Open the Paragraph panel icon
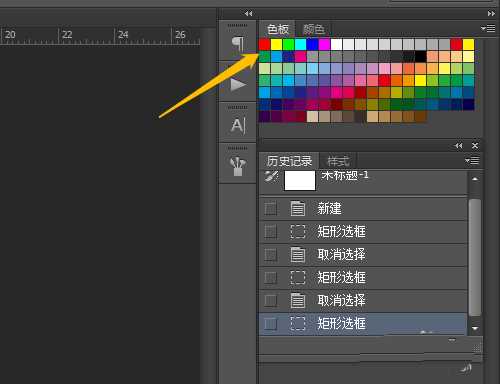The height and width of the screenshot is (384, 500). click(238, 43)
